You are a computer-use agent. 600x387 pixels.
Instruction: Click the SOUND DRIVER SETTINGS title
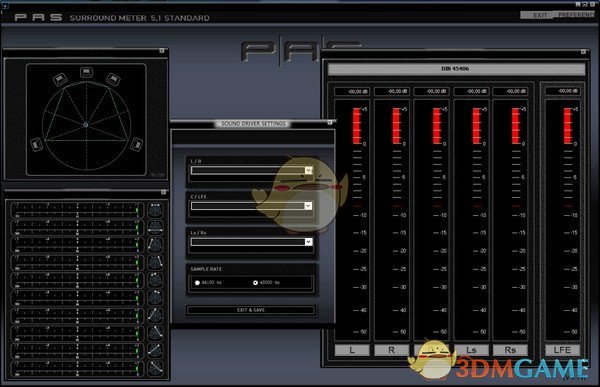tap(253, 124)
